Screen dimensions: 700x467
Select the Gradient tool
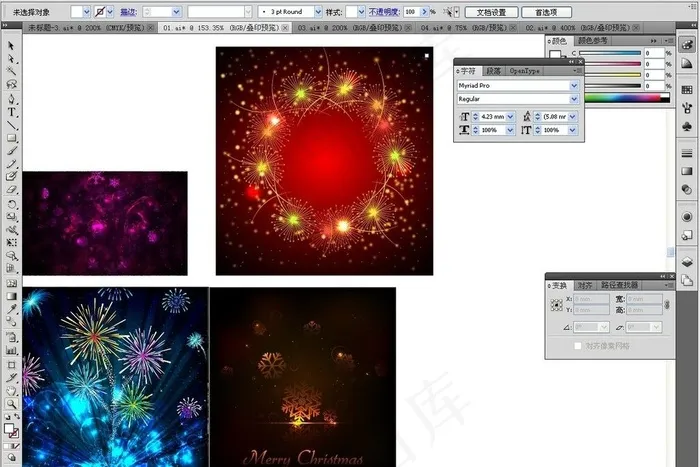(11, 296)
